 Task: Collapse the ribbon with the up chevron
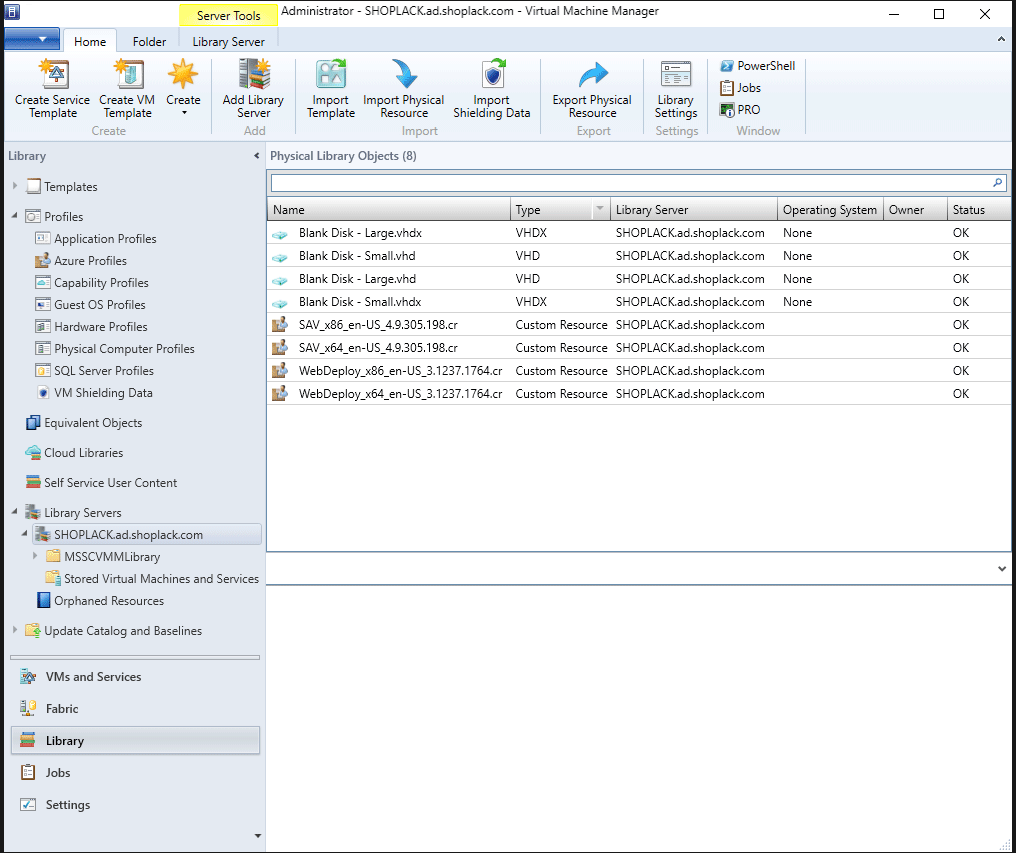[1002, 40]
